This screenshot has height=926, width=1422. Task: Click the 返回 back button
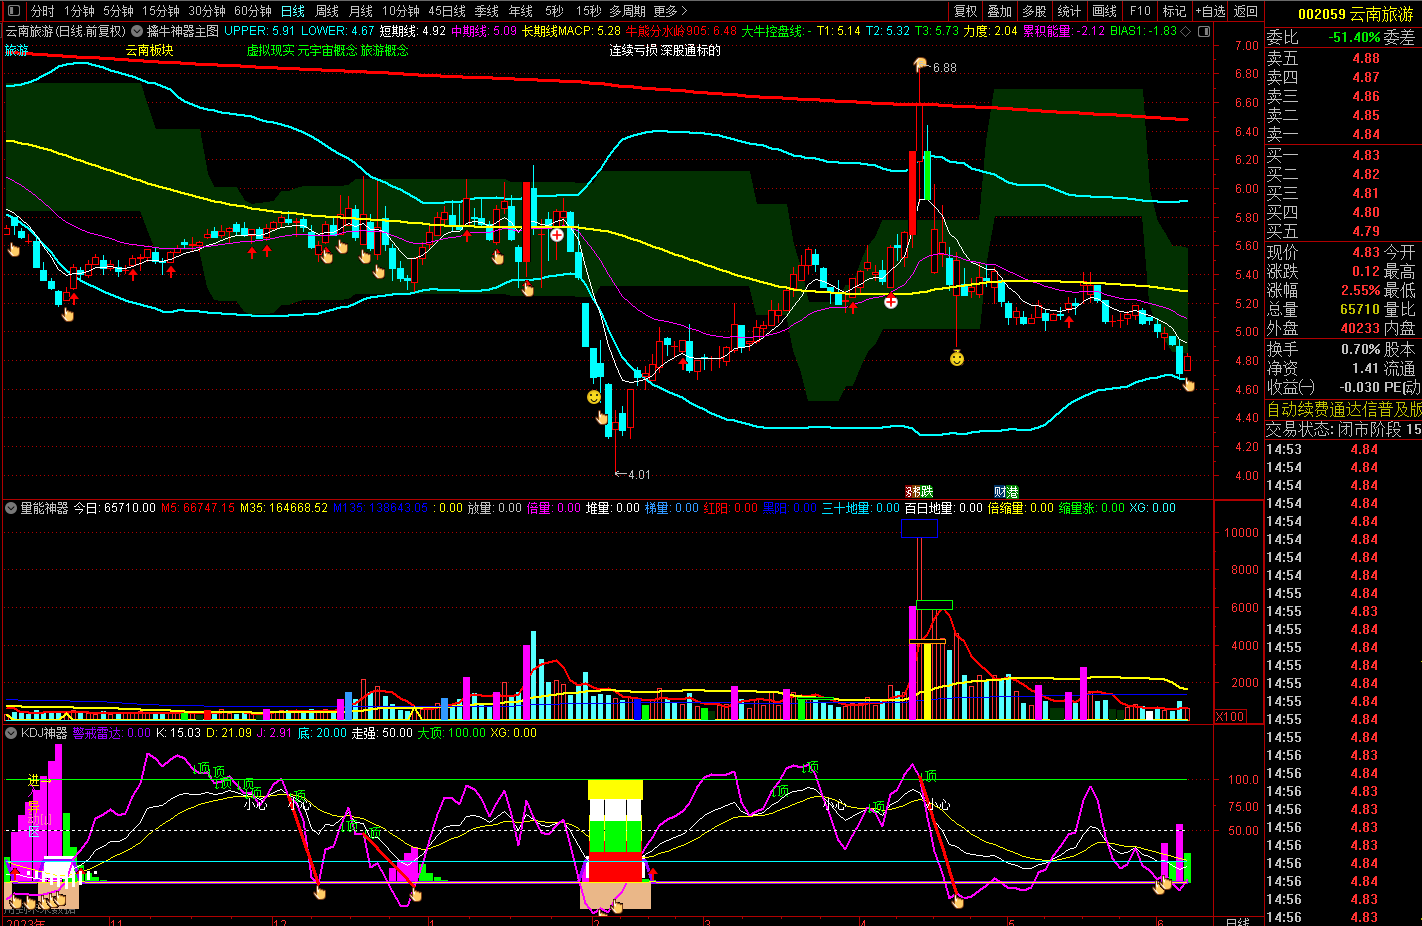1246,11
